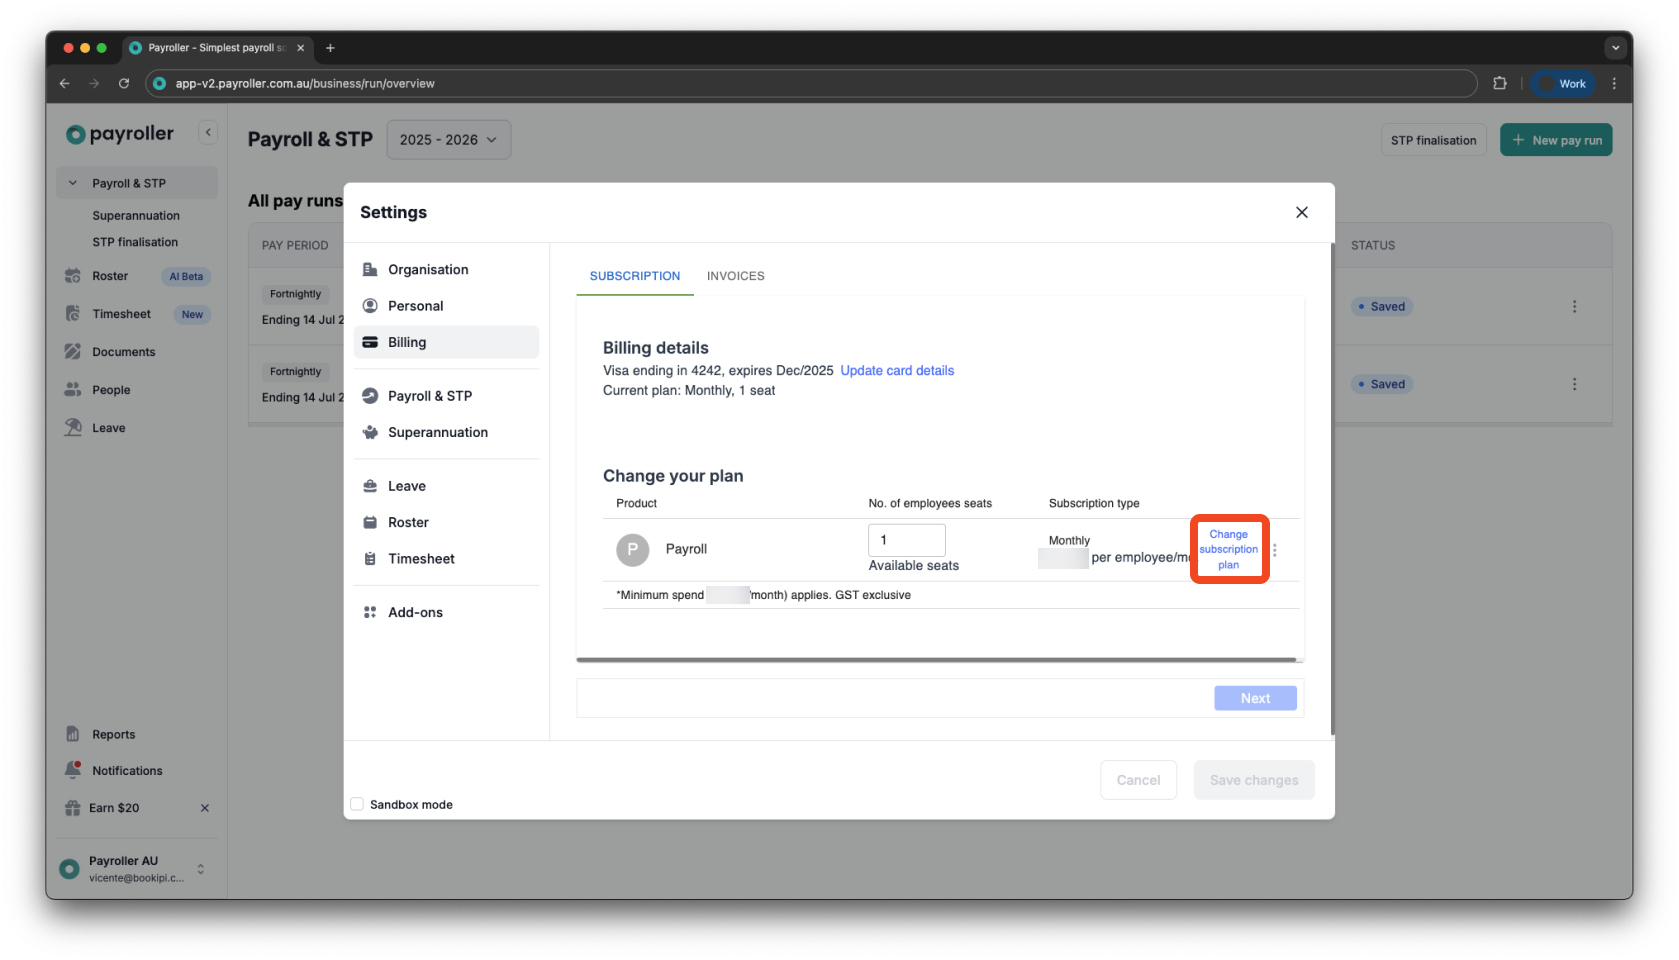Switch to the INVOICES tab
Image resolution: width=1679 pixels, height=960 pixels.
click(735, 276)
